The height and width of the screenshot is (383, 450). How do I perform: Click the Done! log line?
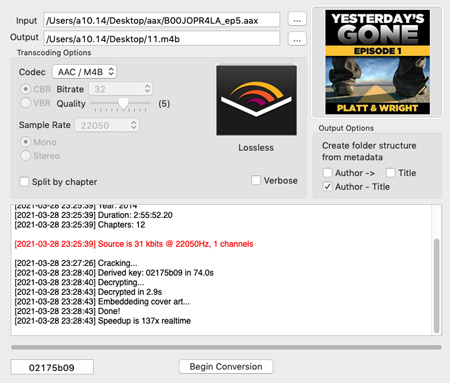tap(67, 311)
